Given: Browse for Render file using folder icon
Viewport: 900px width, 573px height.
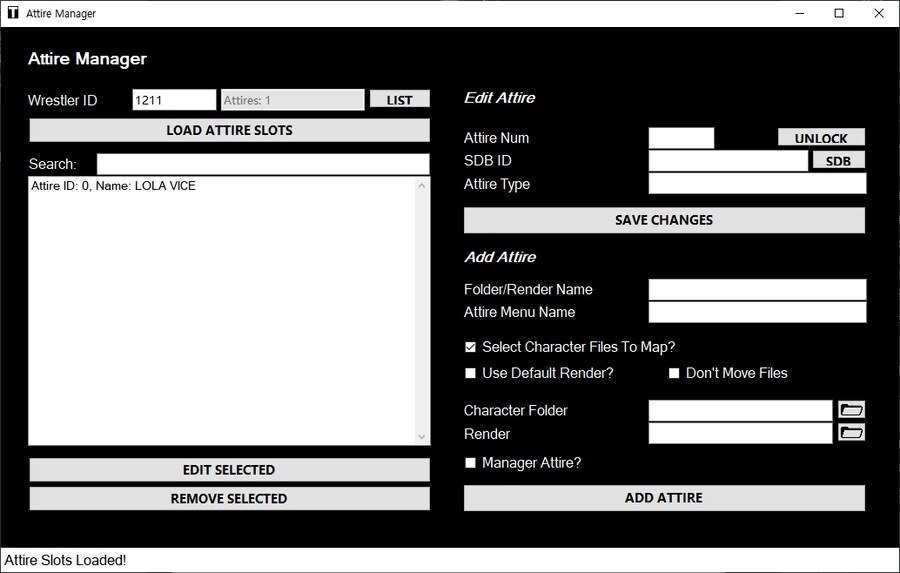Looking at the screenshot, I should click(x=851, y=433).
